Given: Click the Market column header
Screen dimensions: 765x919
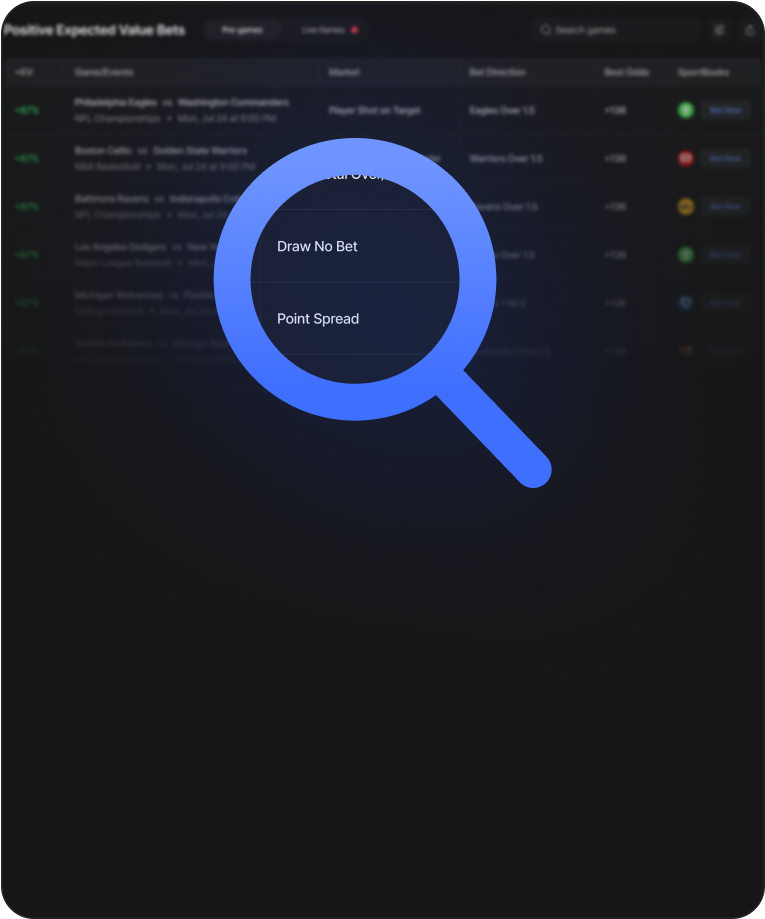Looking at the screenshot, I should [x=344, y=72].
